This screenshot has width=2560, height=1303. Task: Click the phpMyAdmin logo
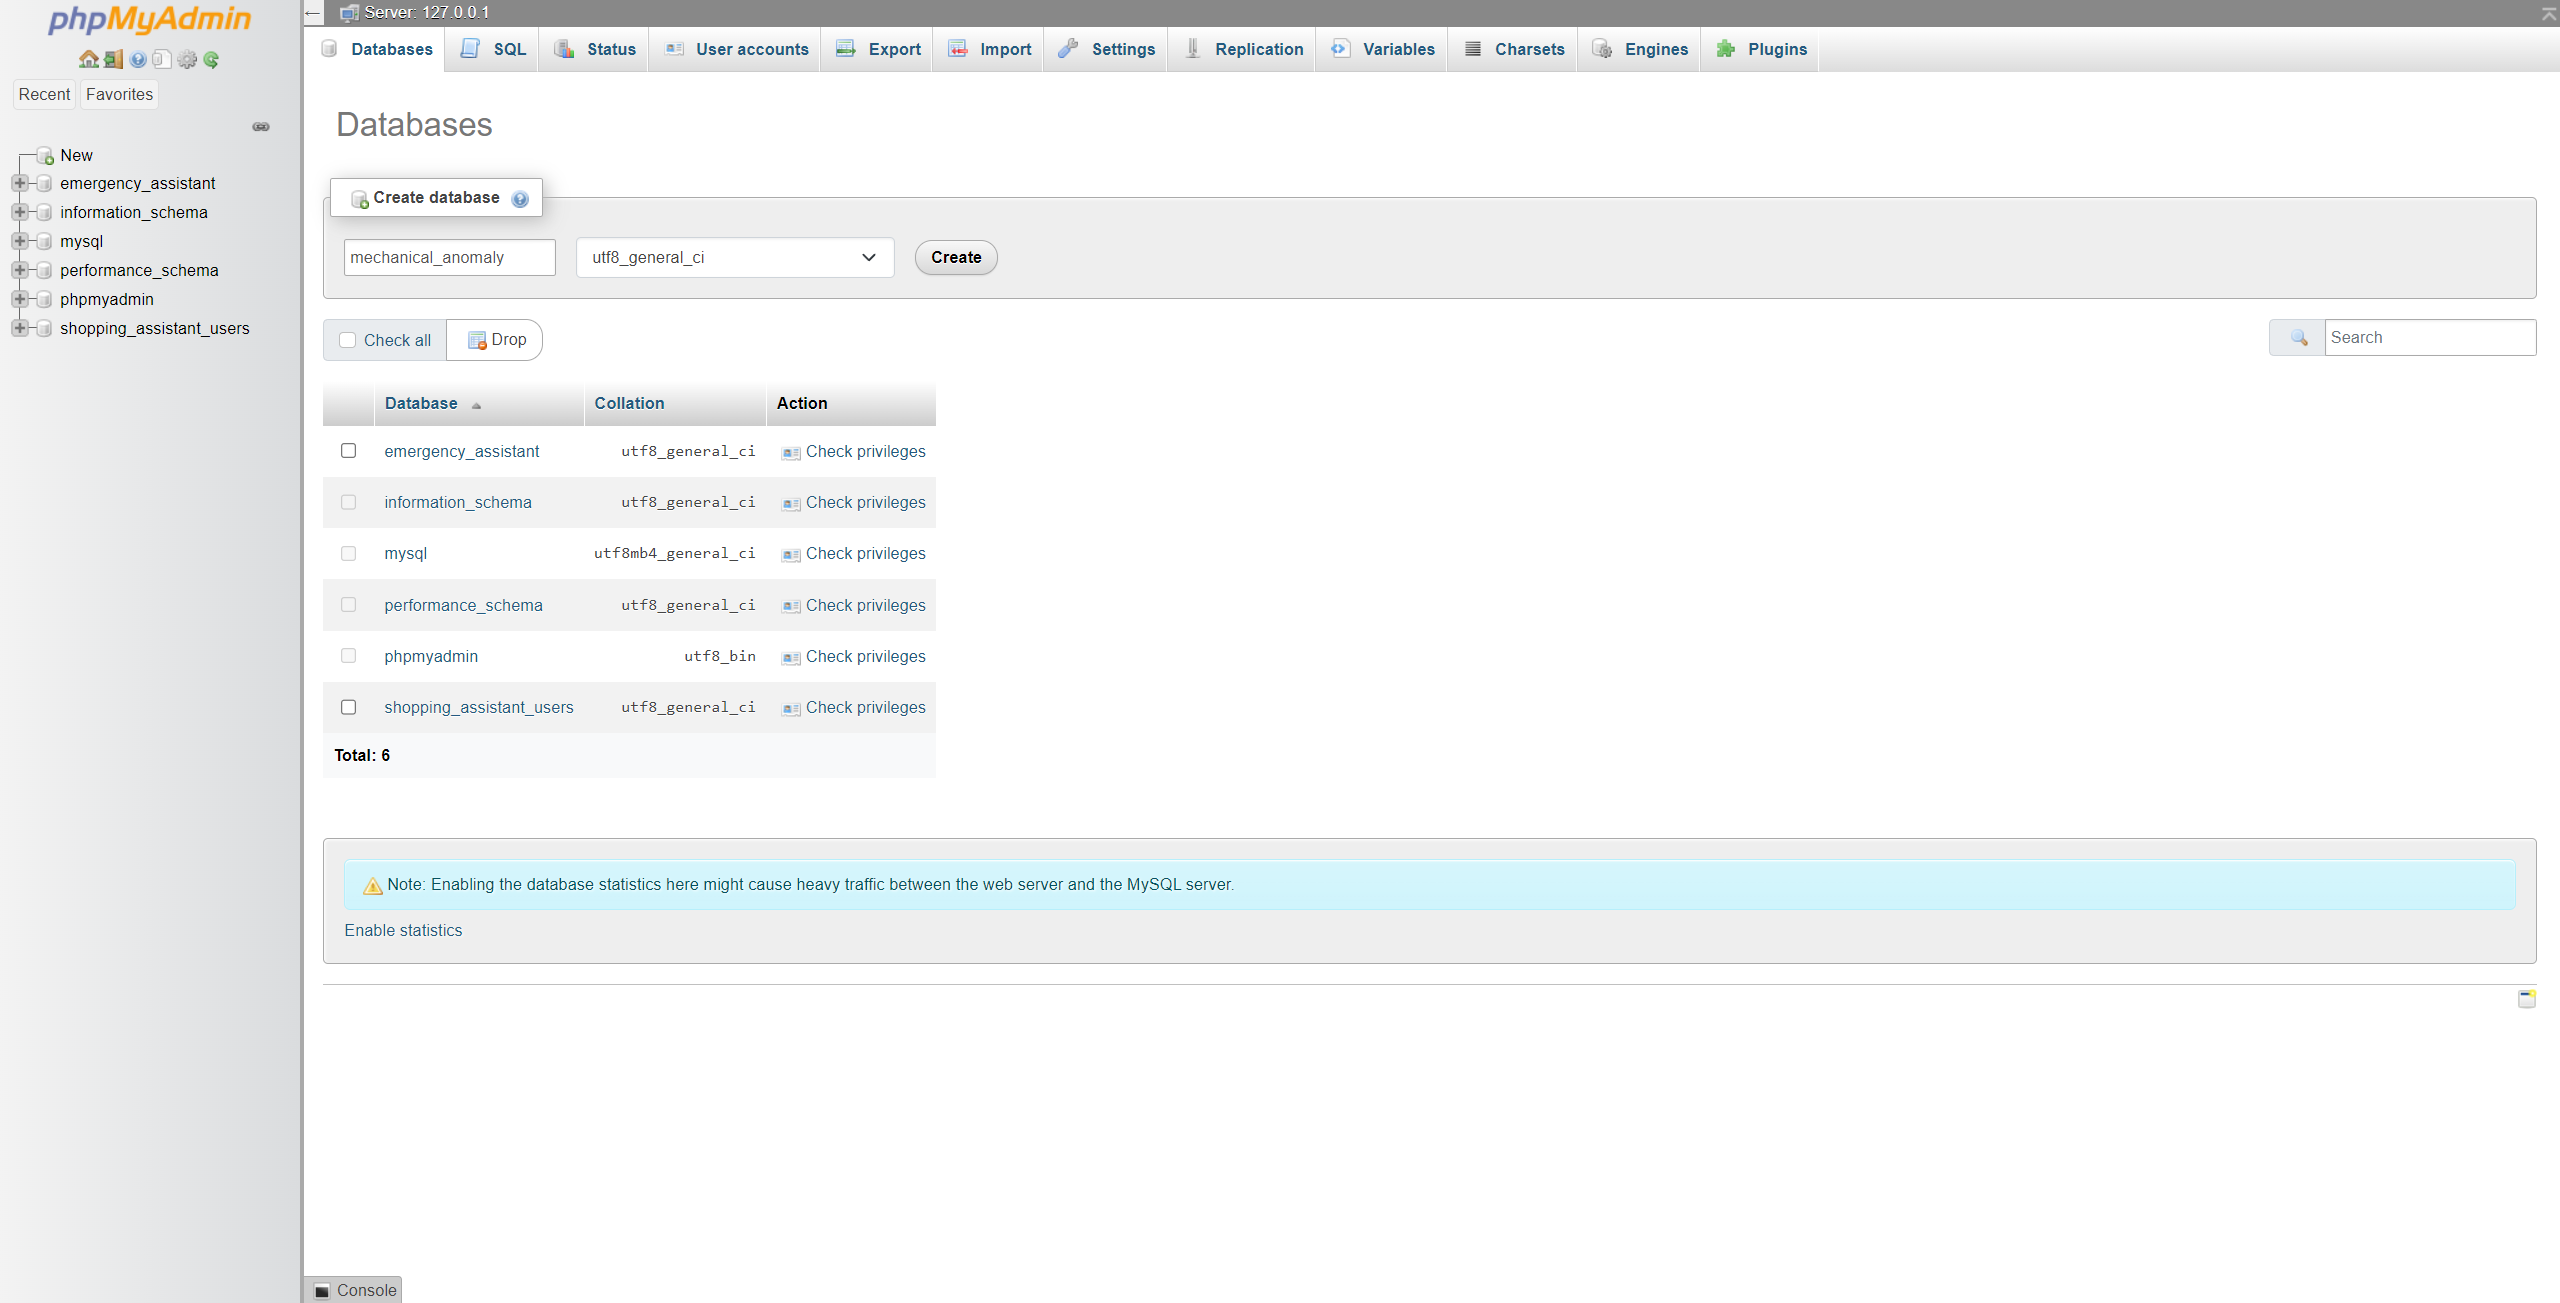(x=150, y=19)
